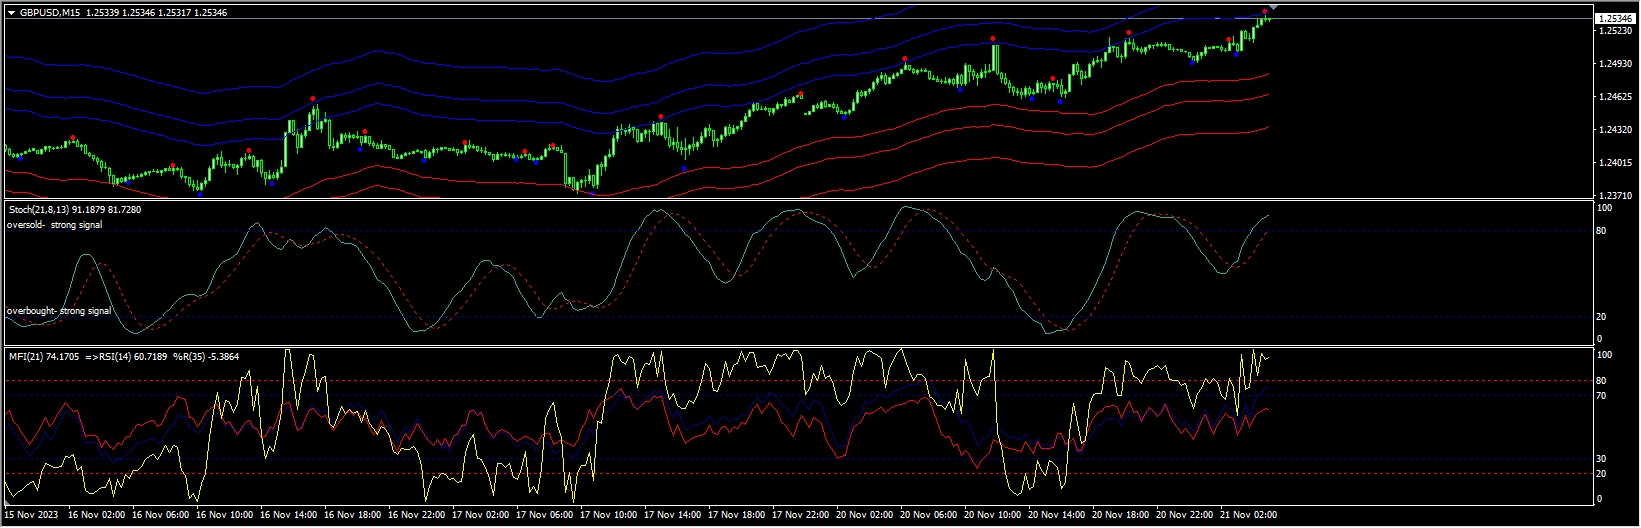This screenshot has height=528, width=1641.
Task: Click the 20 Nov 10:00 time axis label
Action: (994, 515)
